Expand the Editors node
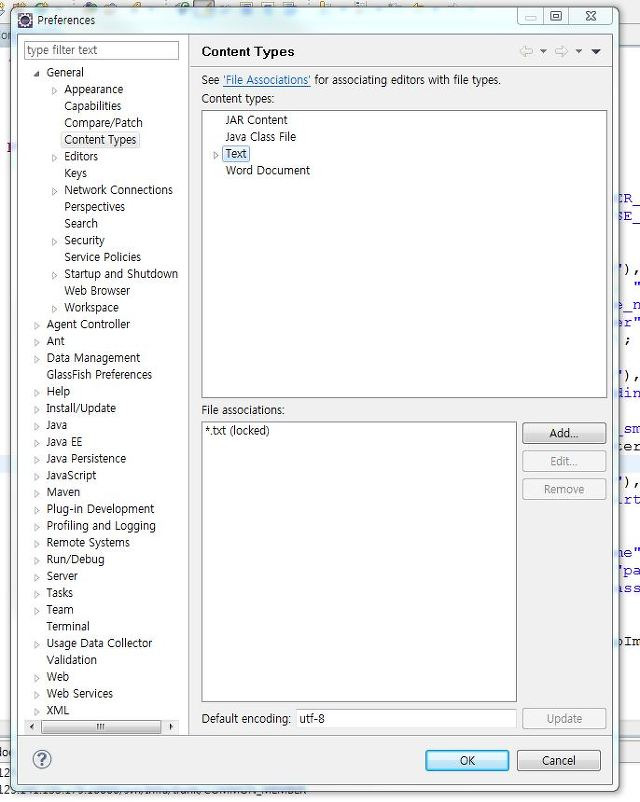 tap(54, 158)
